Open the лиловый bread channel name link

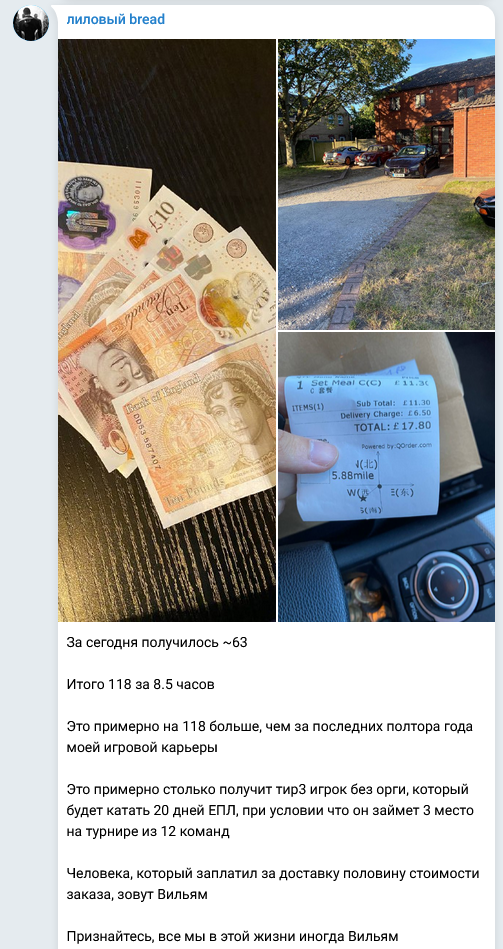click(x=116, y=19)
